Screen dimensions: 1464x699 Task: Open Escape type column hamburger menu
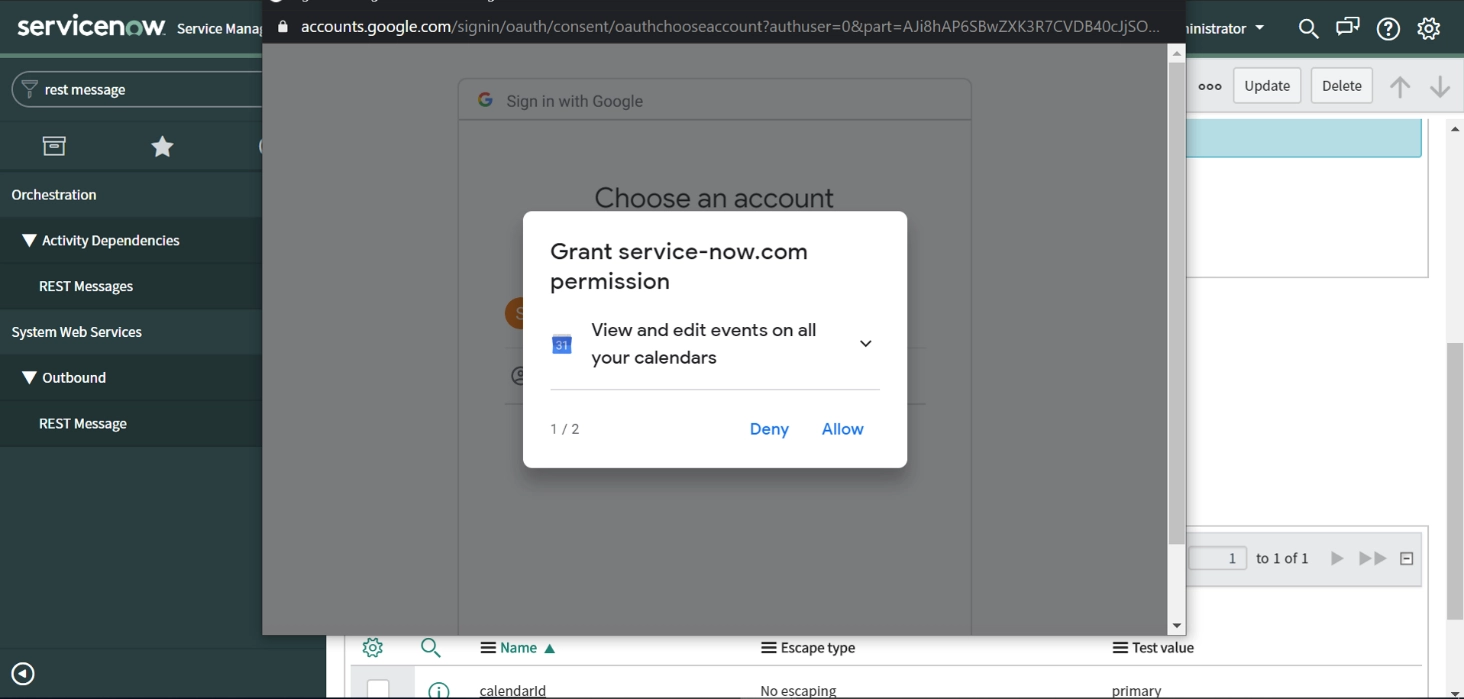point(769,648)
